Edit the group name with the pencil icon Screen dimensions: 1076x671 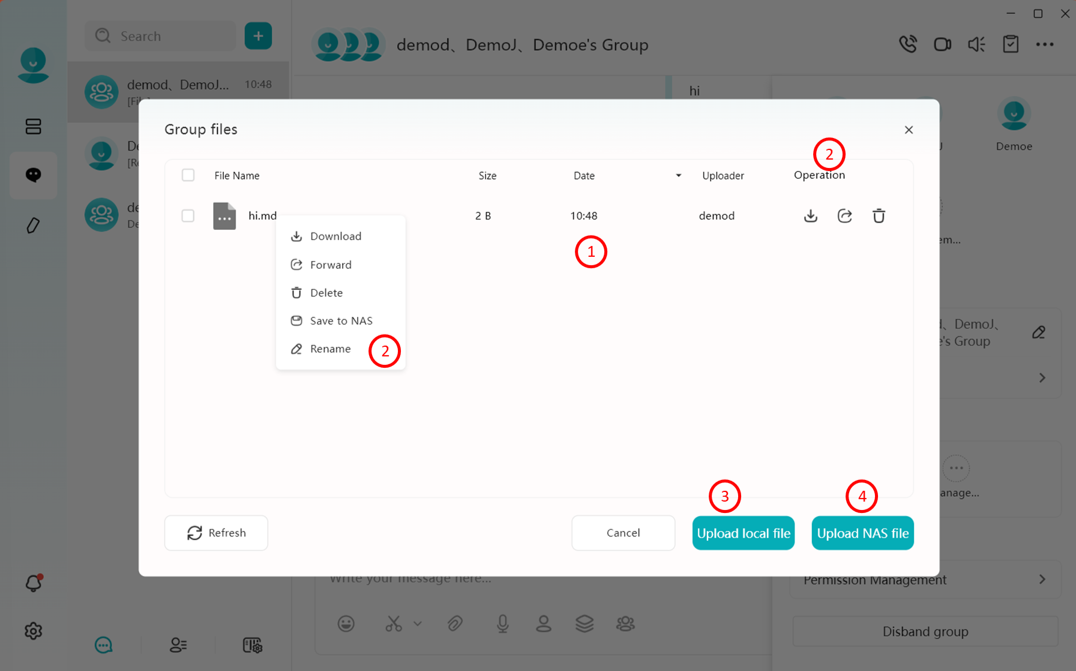[x=1039, y=333]
